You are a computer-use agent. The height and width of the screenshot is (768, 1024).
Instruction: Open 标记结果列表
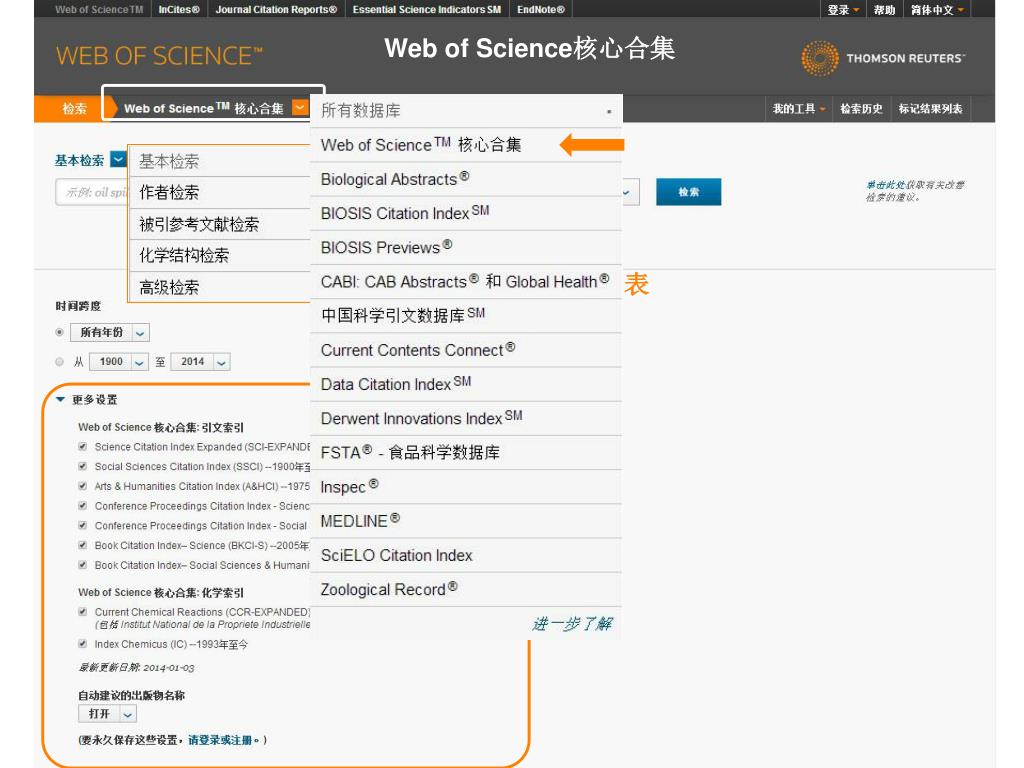click(930, 109)
